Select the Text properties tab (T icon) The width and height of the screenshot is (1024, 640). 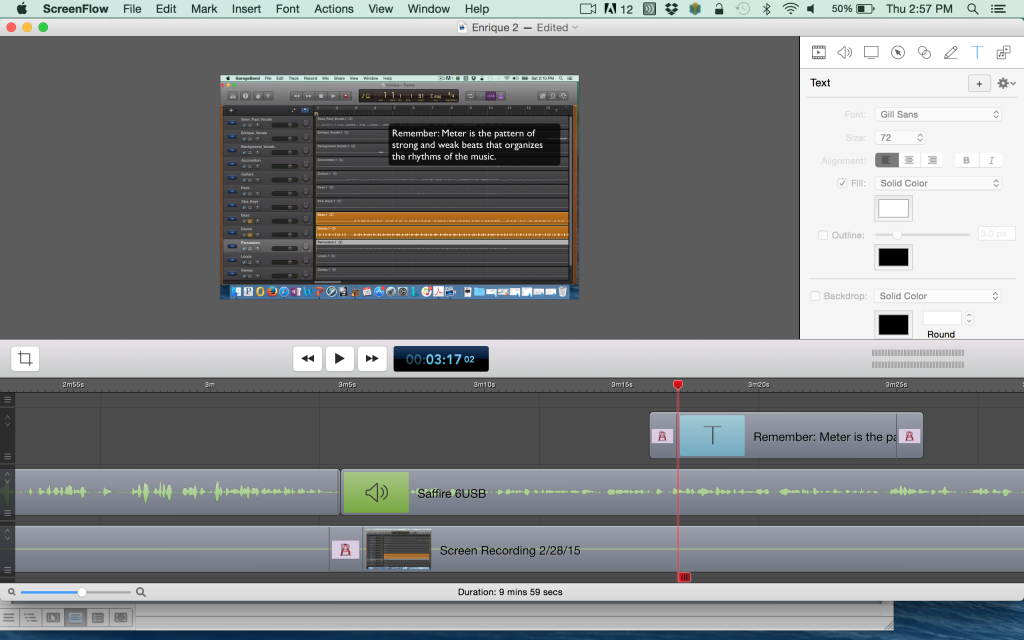click(x=977, y=52)
